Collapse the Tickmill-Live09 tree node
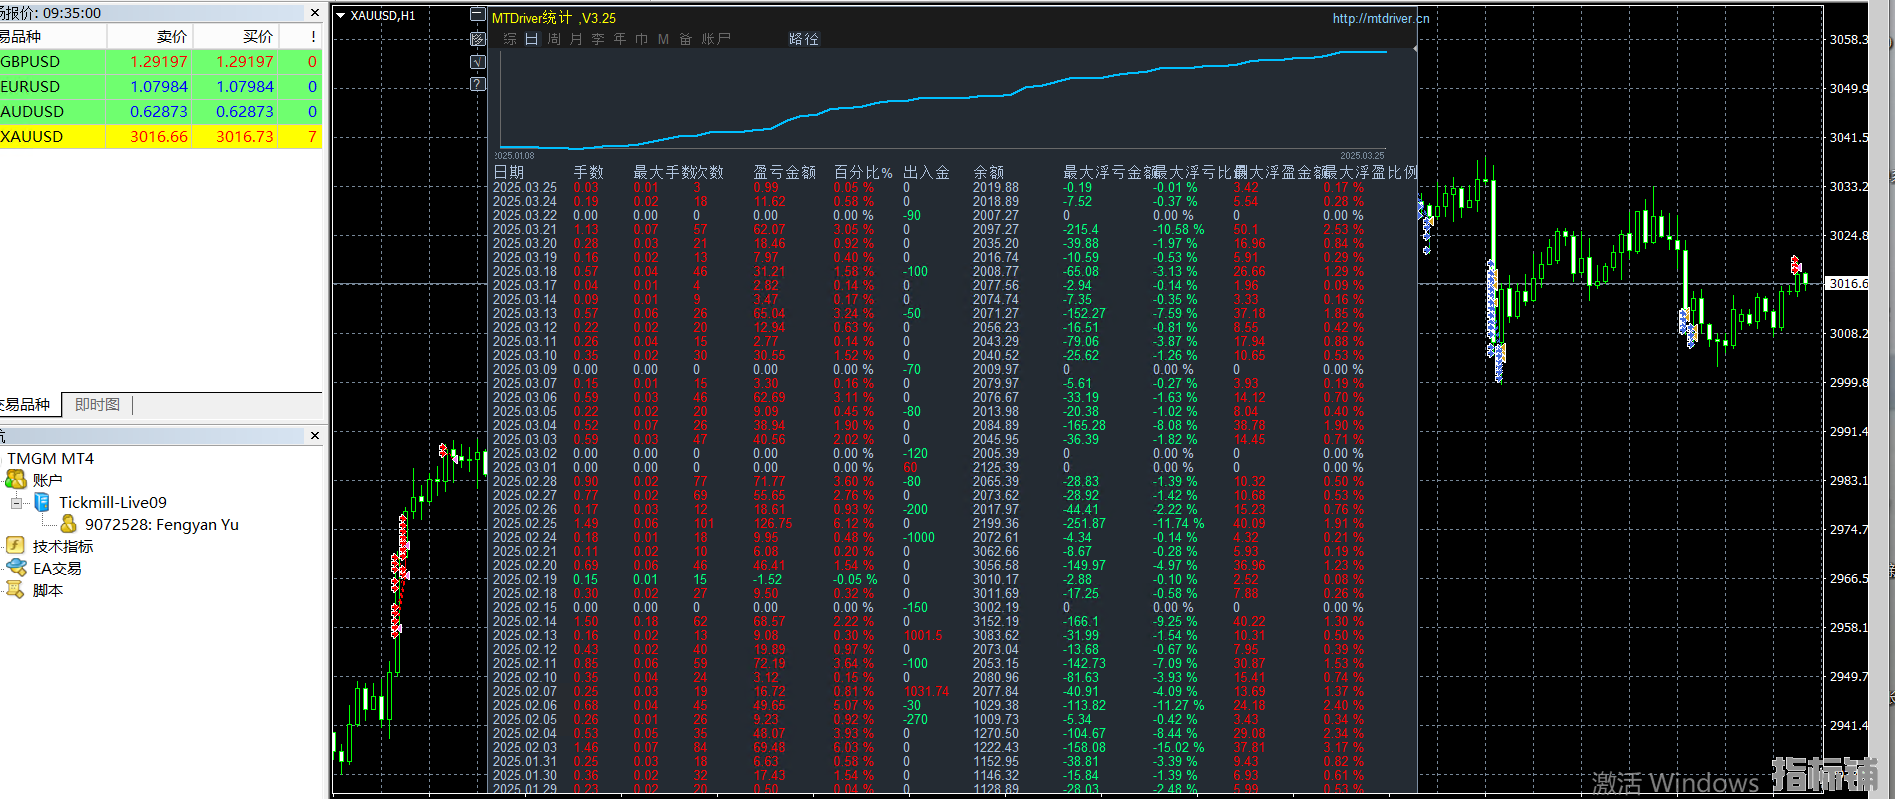1895x799 pixels. pos(16,502)
